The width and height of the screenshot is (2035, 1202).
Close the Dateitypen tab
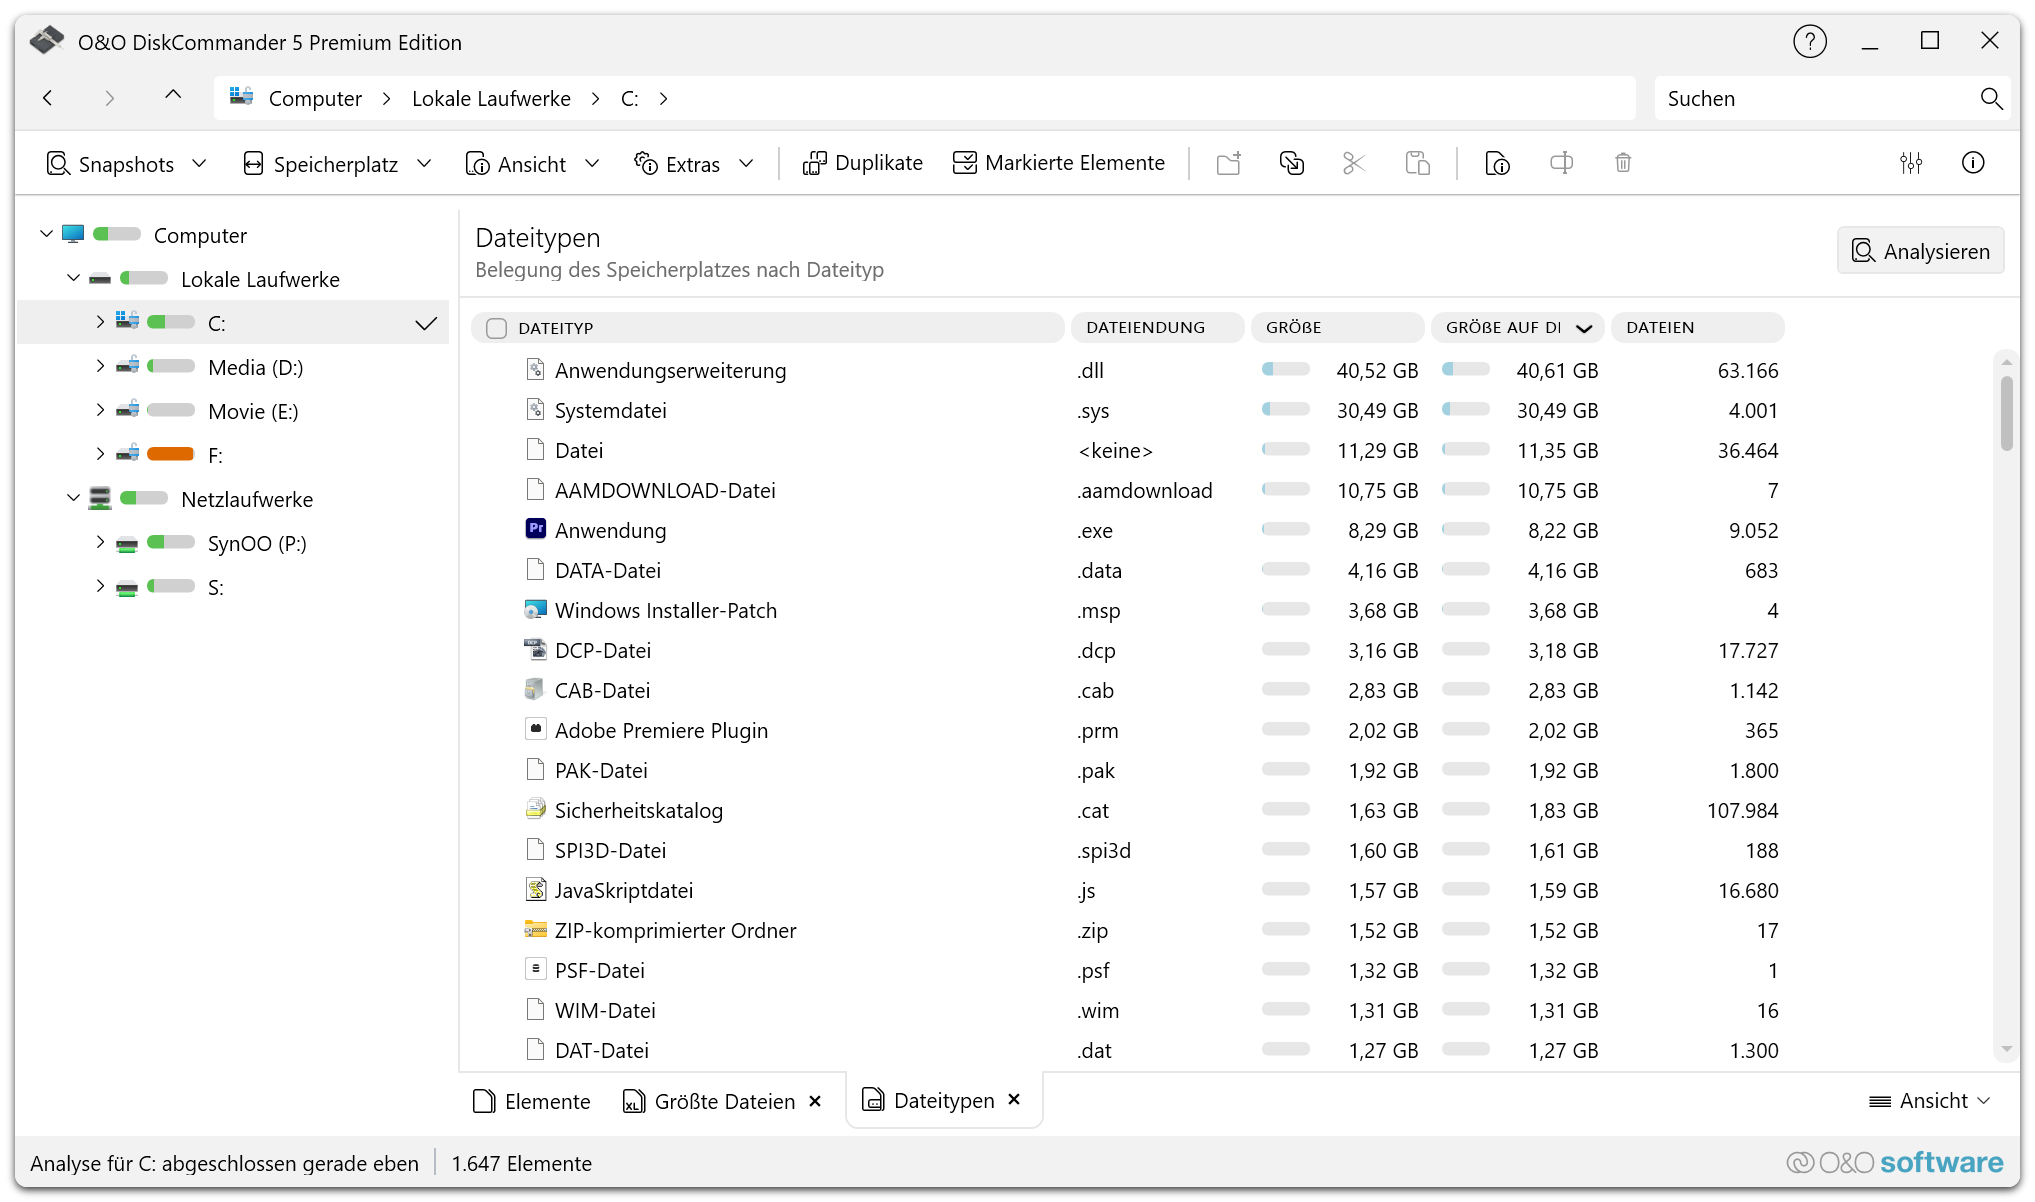[x=1014, y=1100]
